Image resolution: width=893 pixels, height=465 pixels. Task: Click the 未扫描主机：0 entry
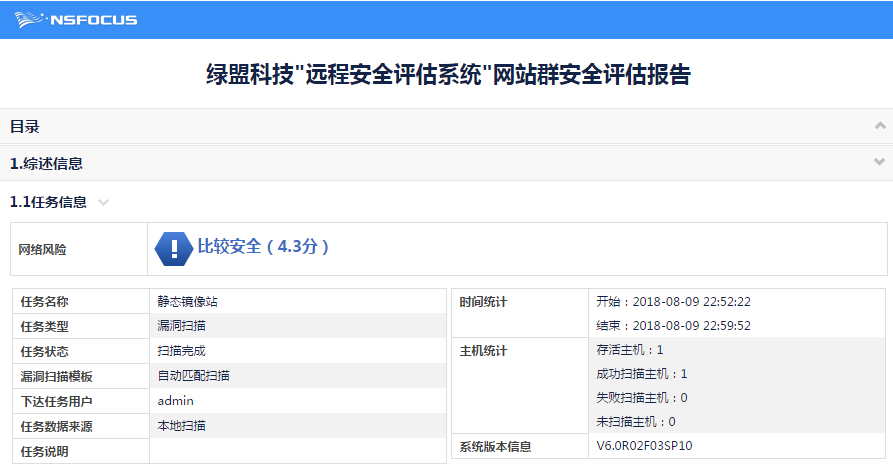pyautogui.click(x=636, y=422)
